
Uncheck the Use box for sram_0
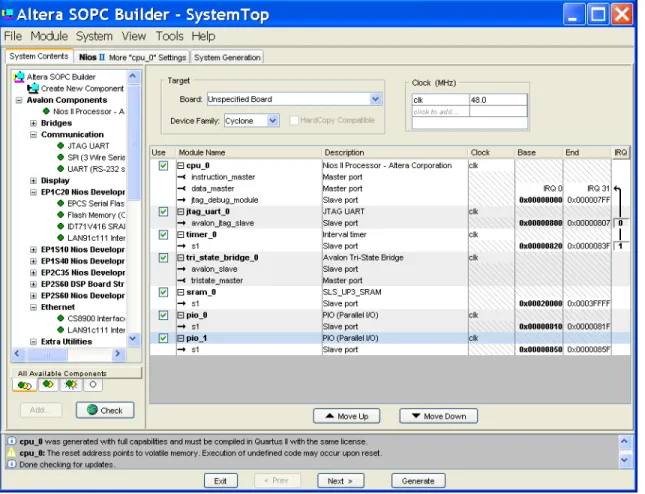[163, 292]
